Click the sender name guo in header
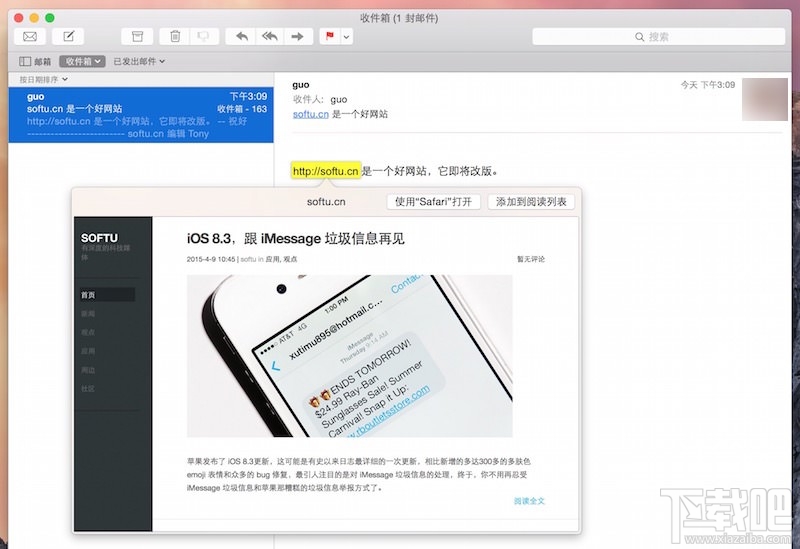 click(301, 85)
